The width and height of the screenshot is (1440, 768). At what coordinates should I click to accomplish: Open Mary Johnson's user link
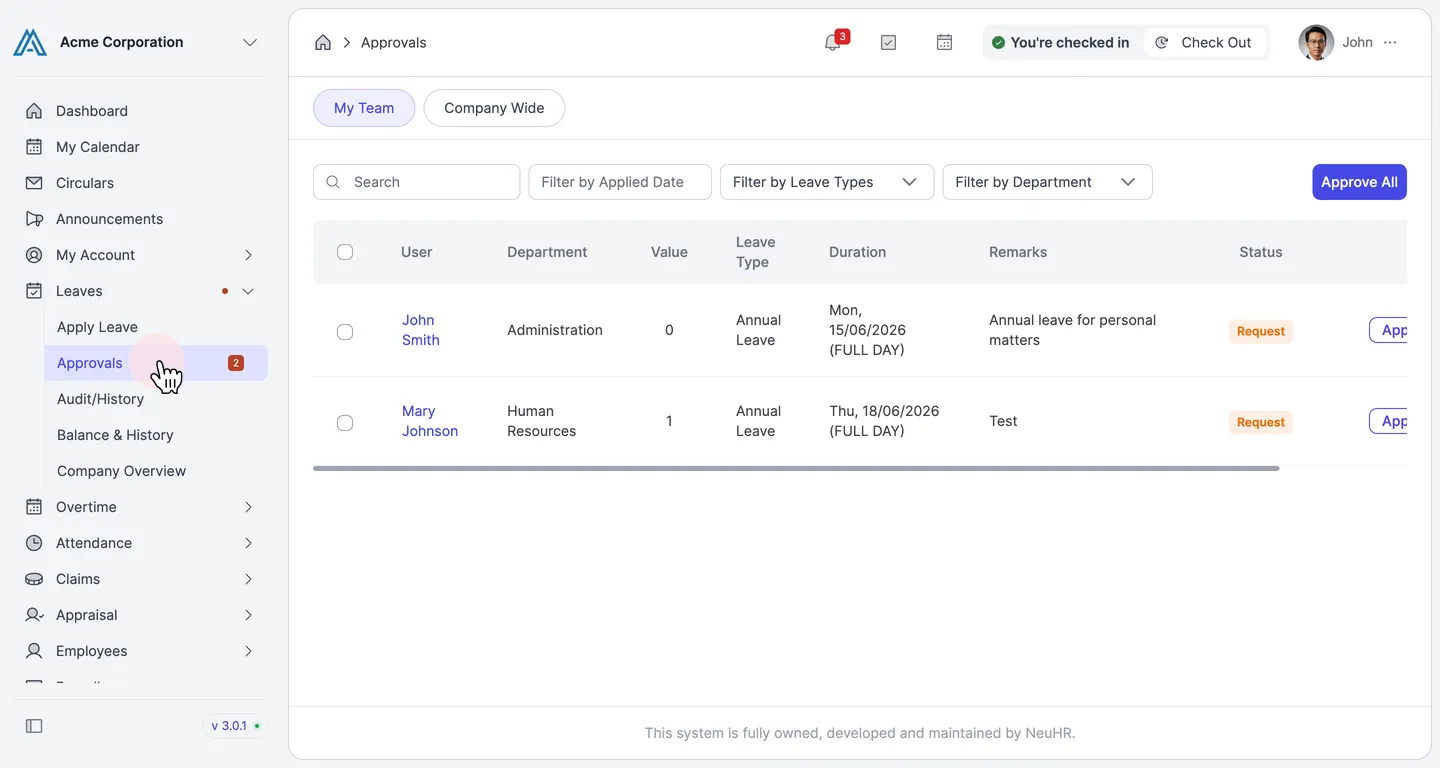(x=430, y=421)
